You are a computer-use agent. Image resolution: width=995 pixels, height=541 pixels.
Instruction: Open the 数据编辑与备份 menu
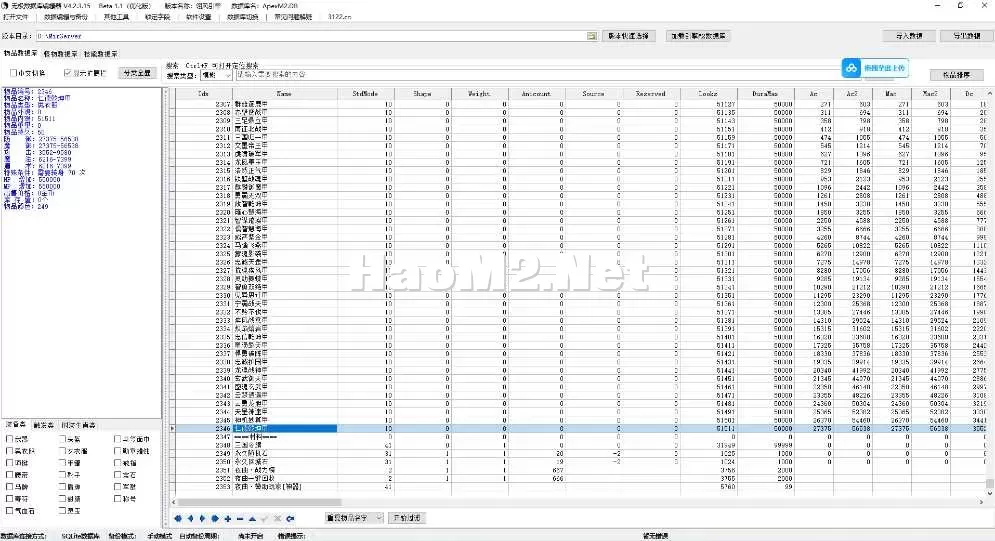(66, 16)
